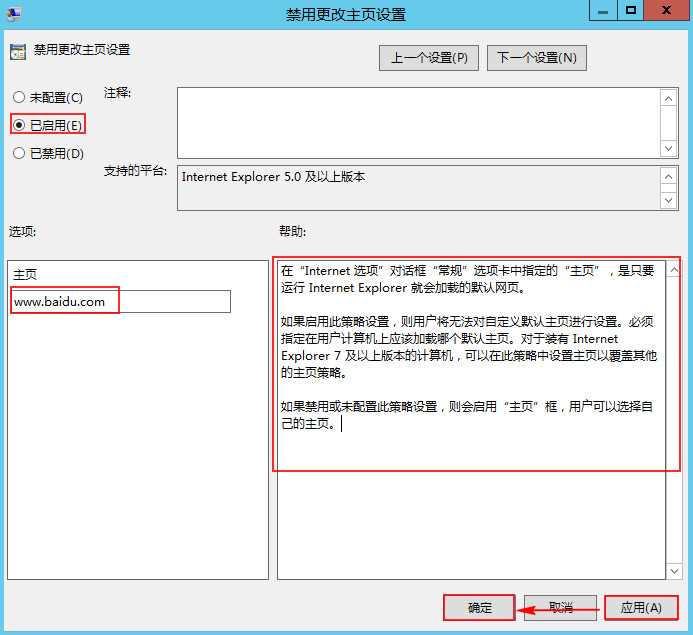Click the window system icon in title bar
Image resolution: width=693 pixels, height=635 pixels.
(x=13, y=14)
